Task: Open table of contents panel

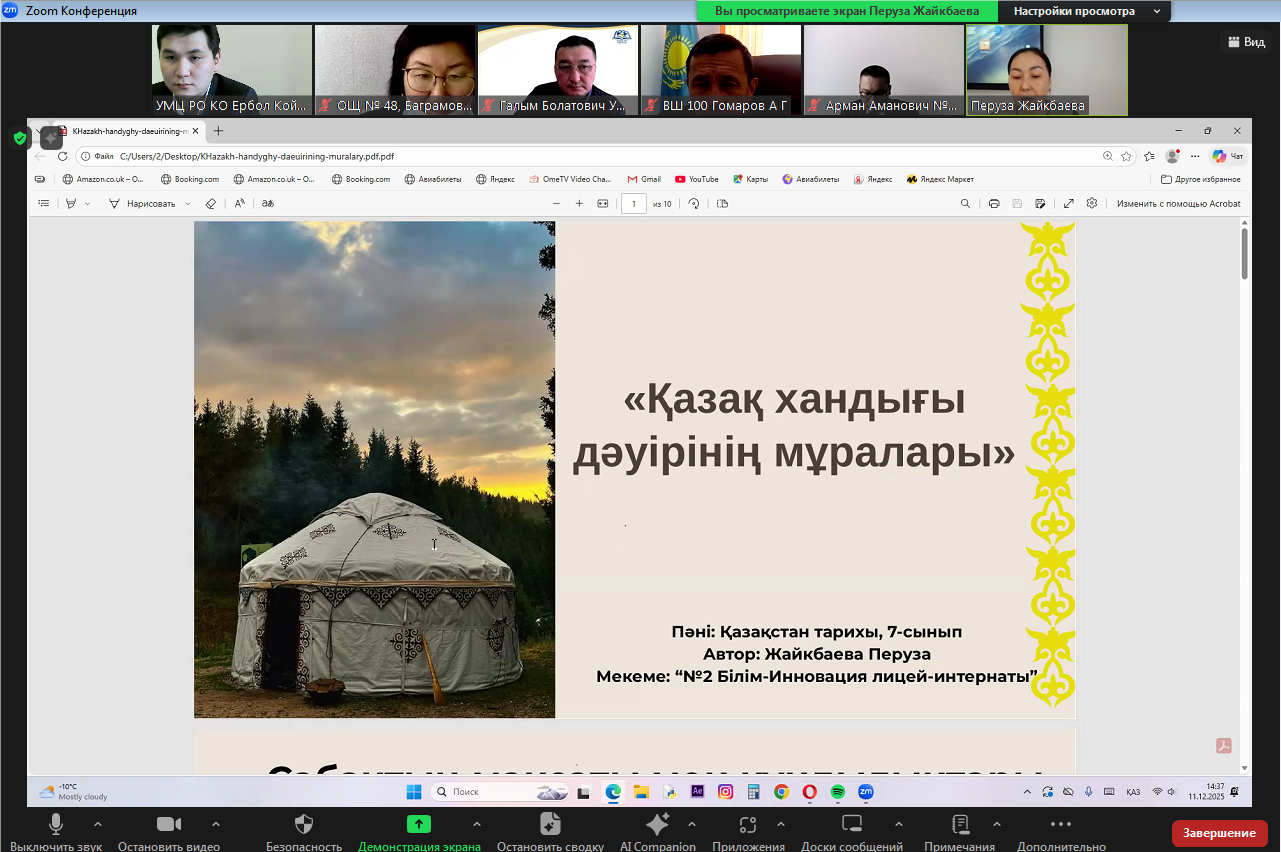Action: [x=43, y=203]
